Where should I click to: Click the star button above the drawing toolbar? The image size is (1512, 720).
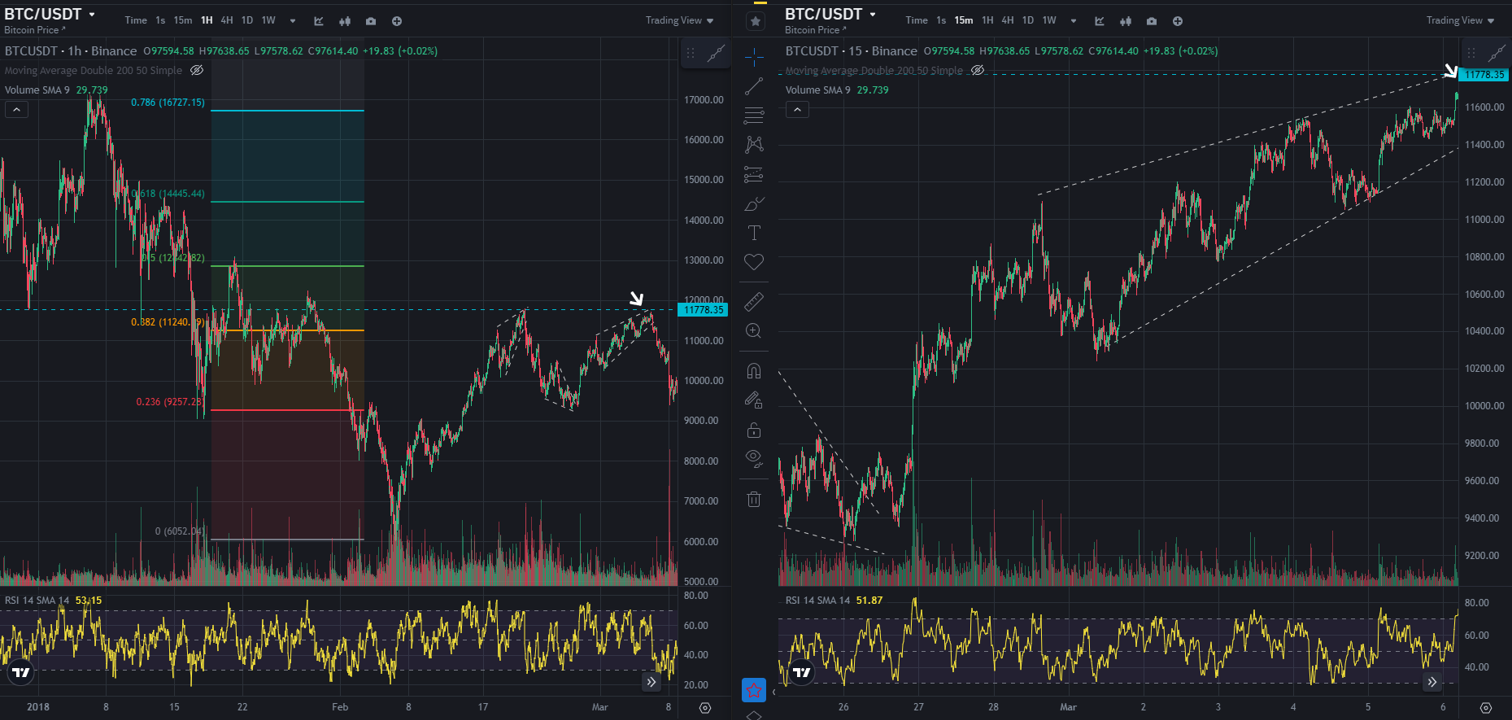click(755, 21)
